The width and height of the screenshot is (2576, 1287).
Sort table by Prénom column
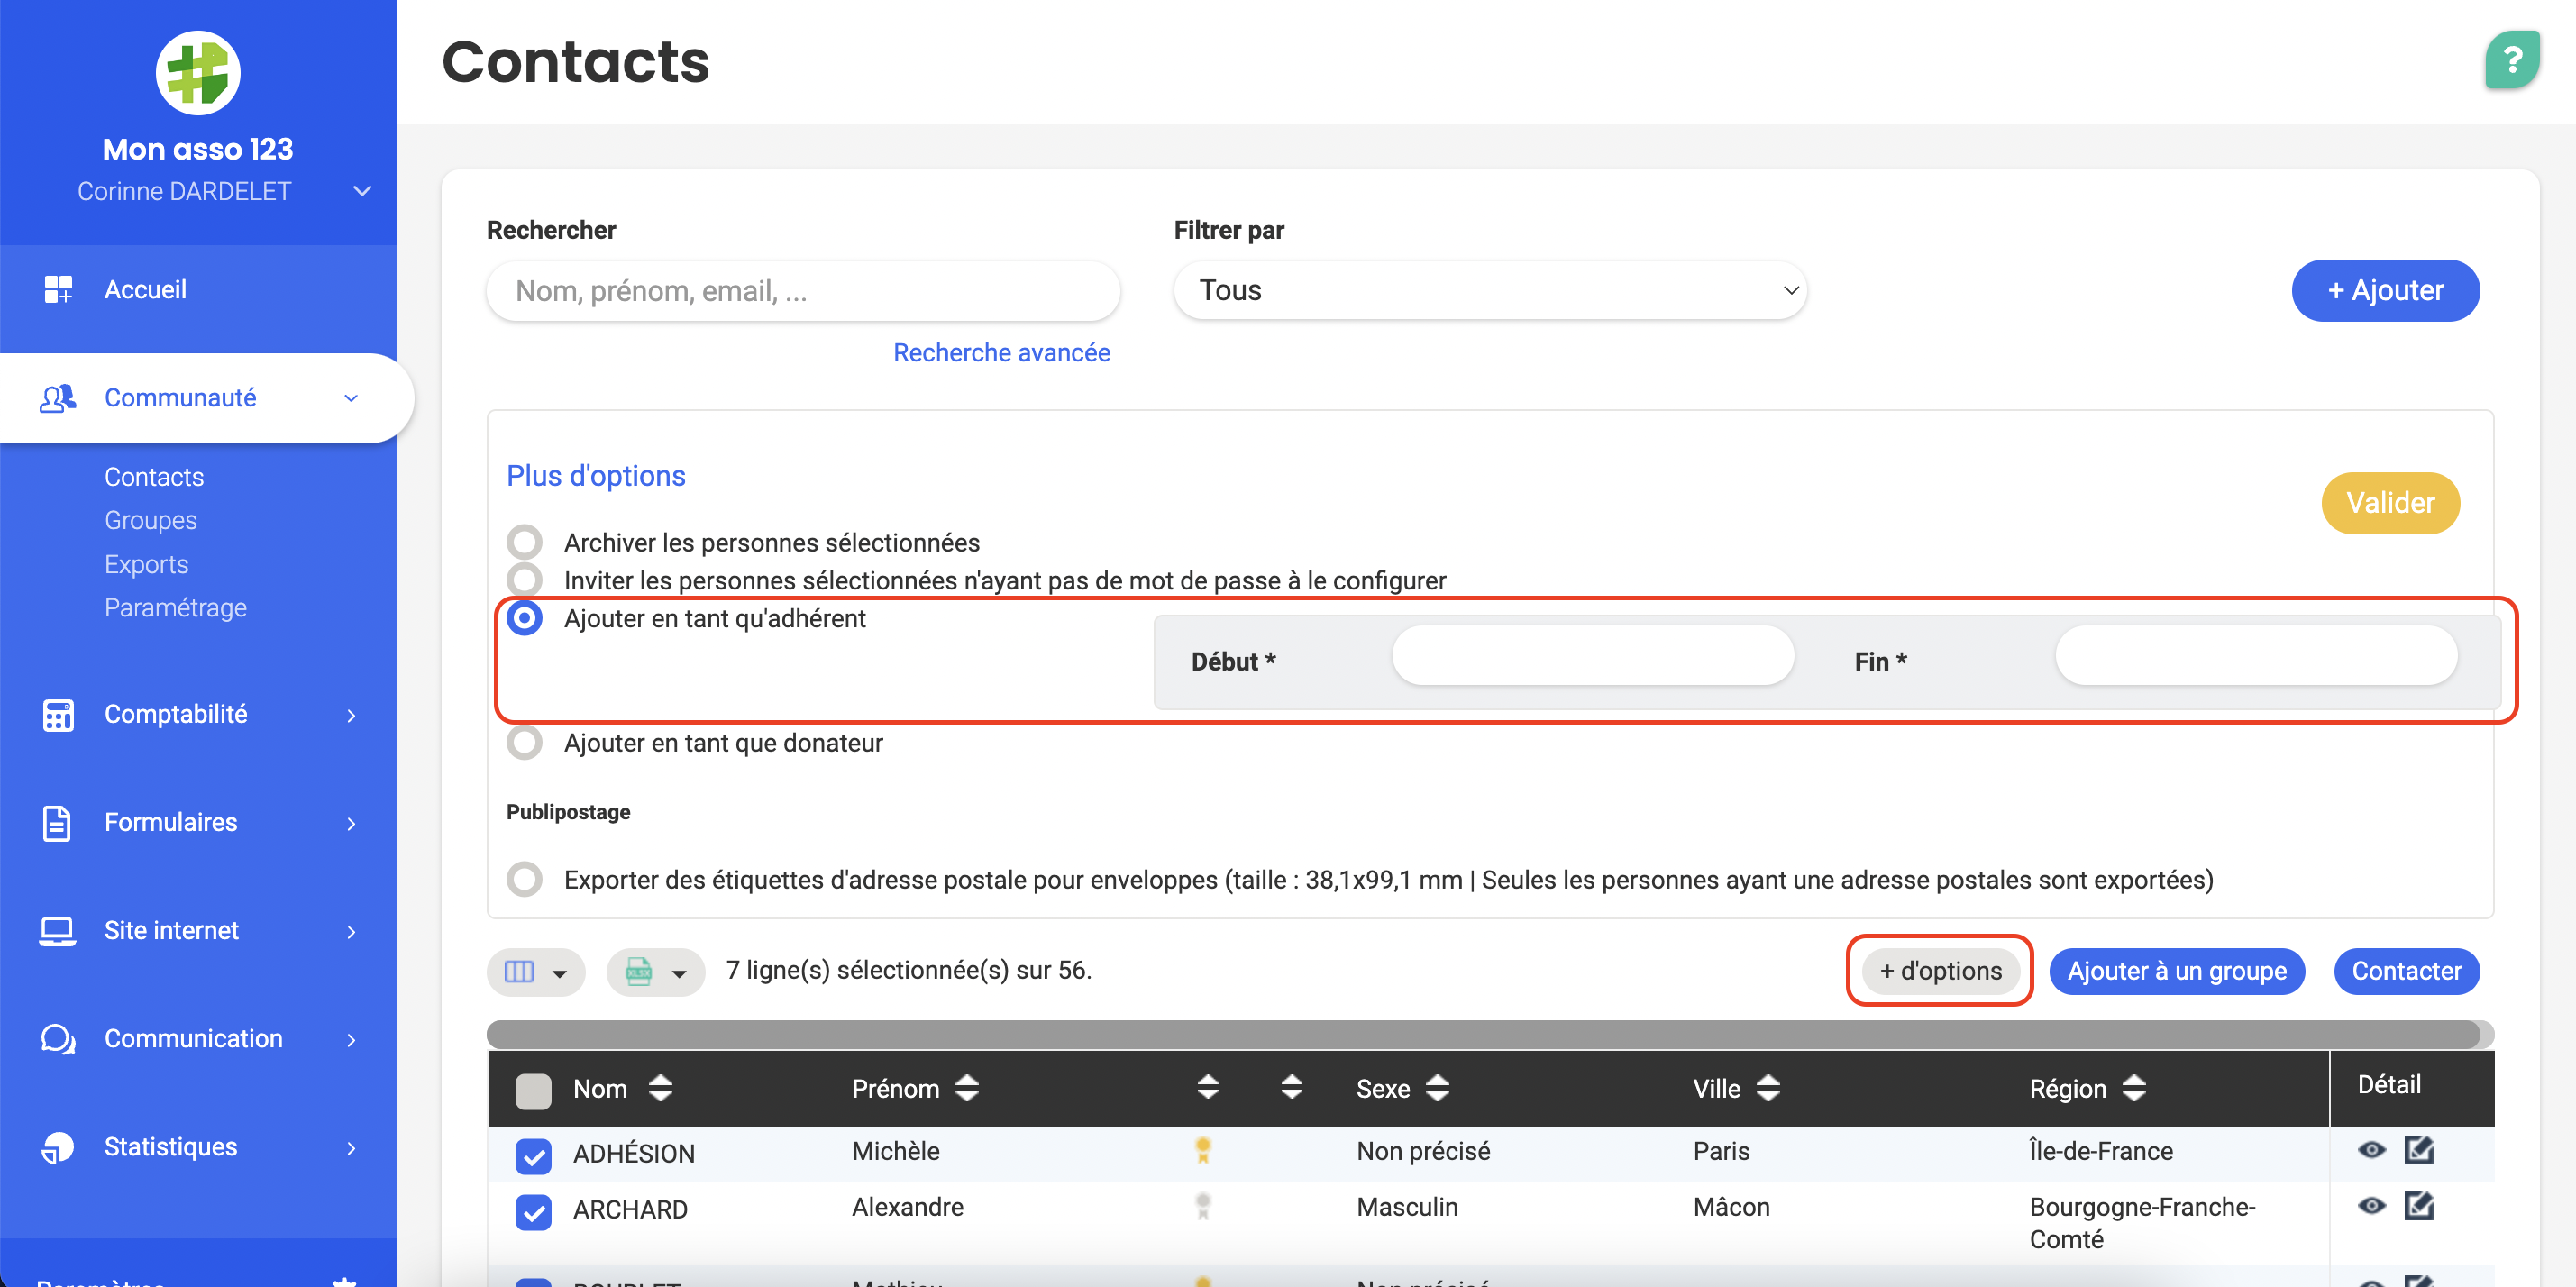[x=966, y=1088]
